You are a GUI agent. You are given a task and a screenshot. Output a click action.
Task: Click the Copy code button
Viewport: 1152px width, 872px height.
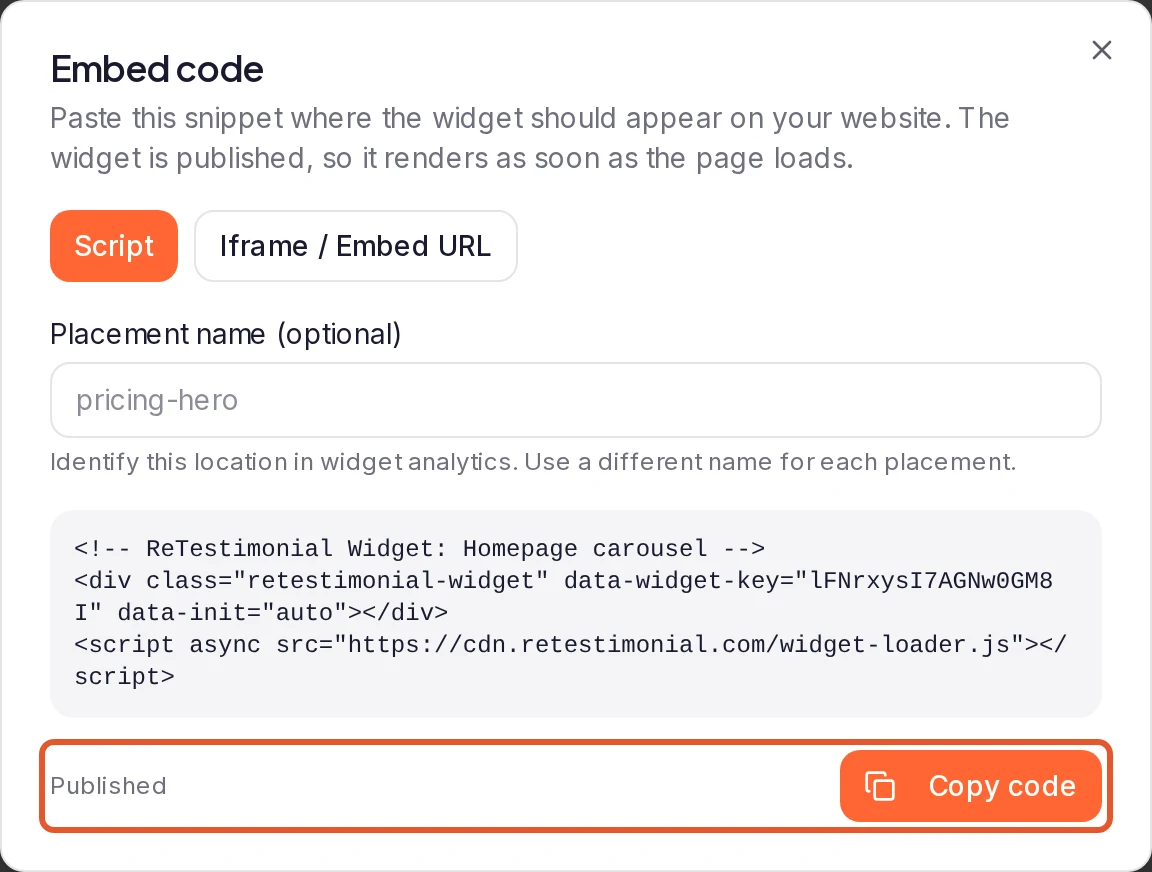pos(971,786)
